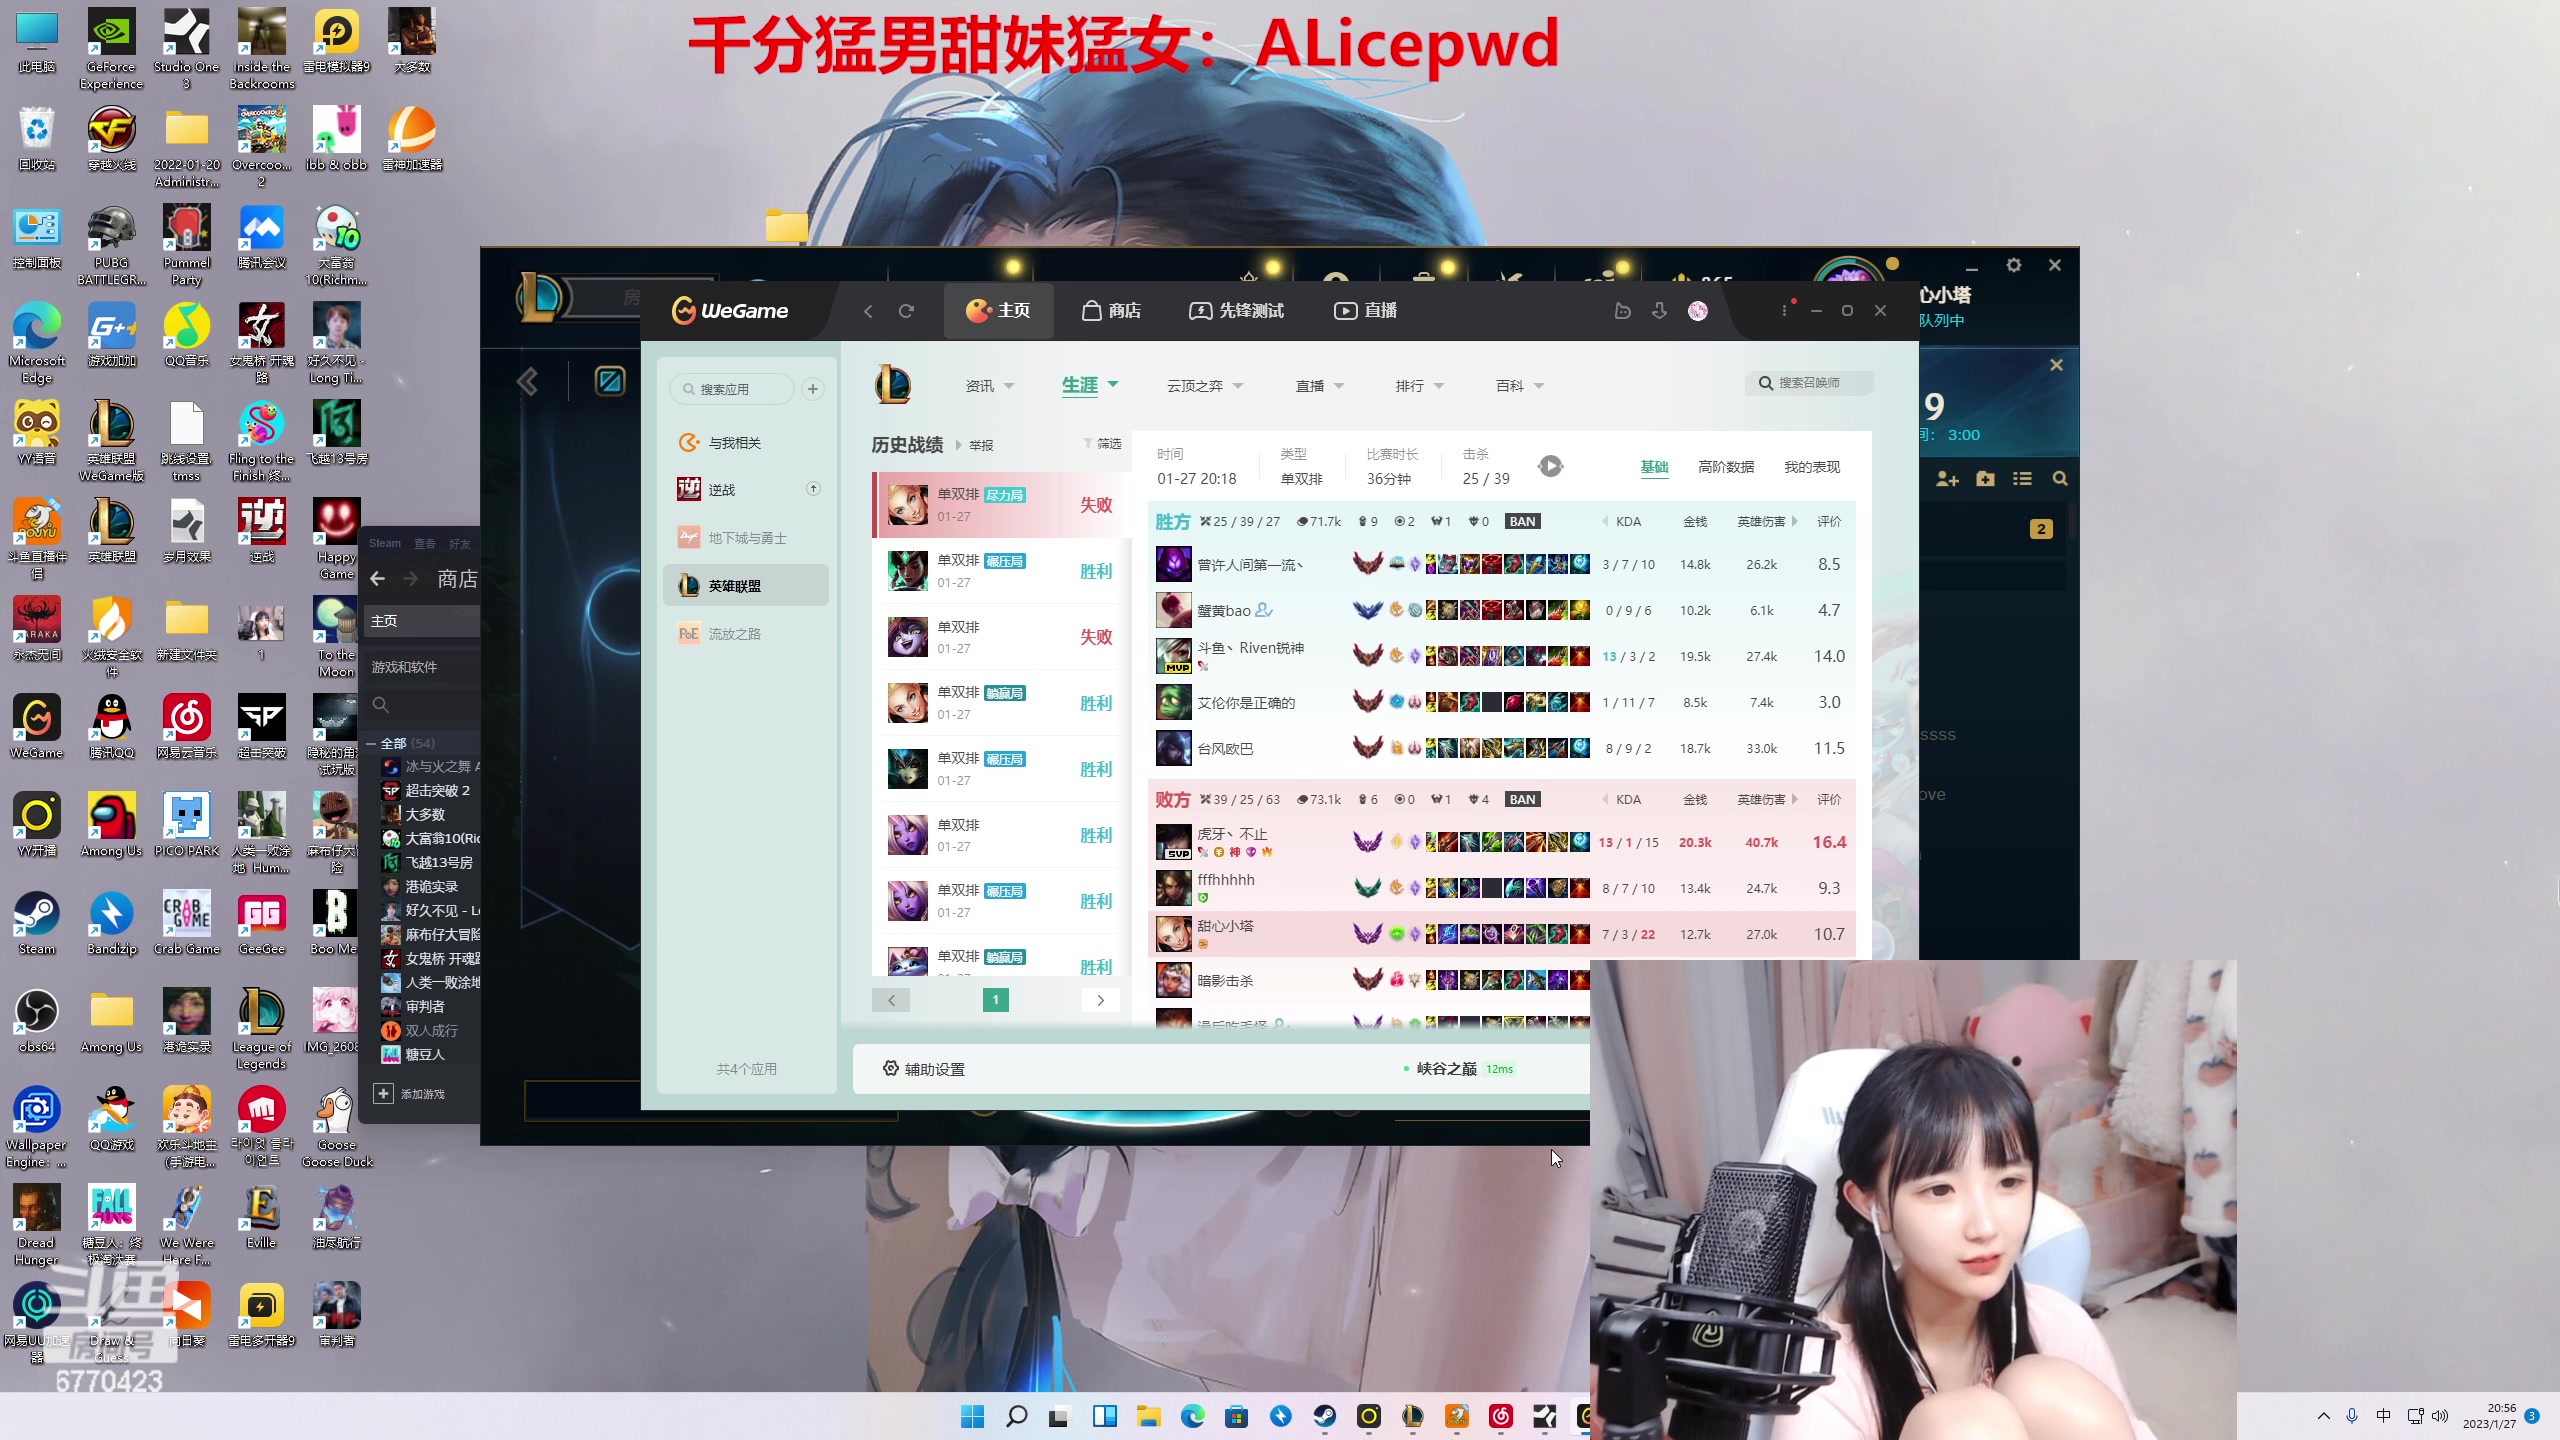2560x1440 pixels.
Task: Expand the 云顶之弈 dropdown menu
Action: (x=1205, y=385)
